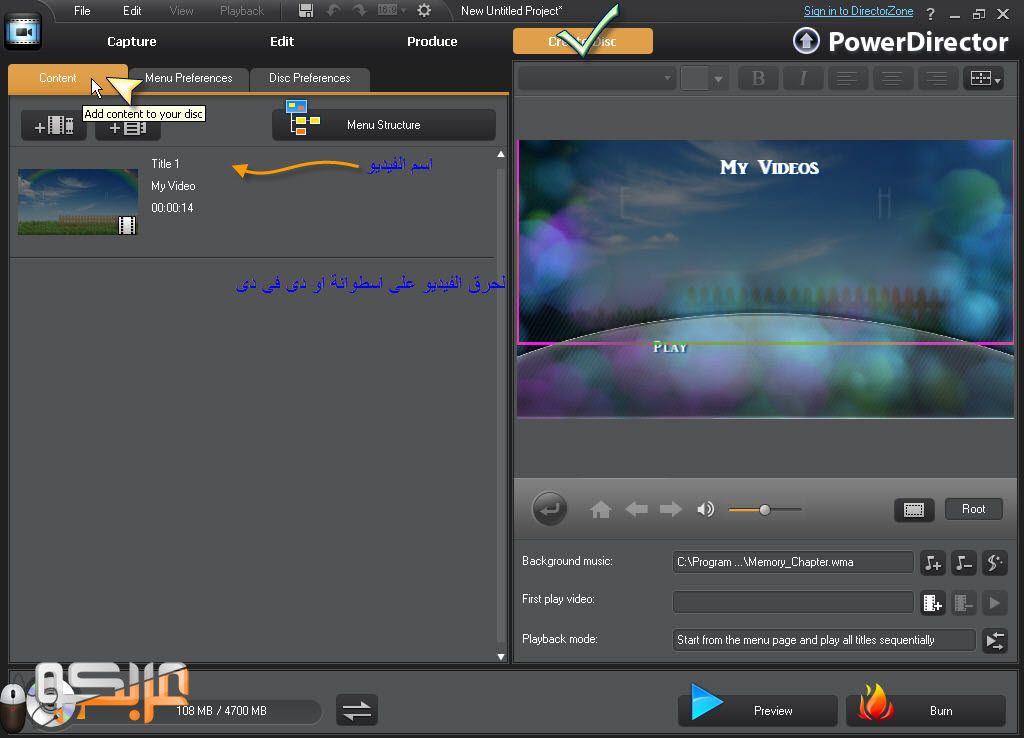Click the PowerDirector app icon top left
The image size is (1024, 738).
click(23, 31)
